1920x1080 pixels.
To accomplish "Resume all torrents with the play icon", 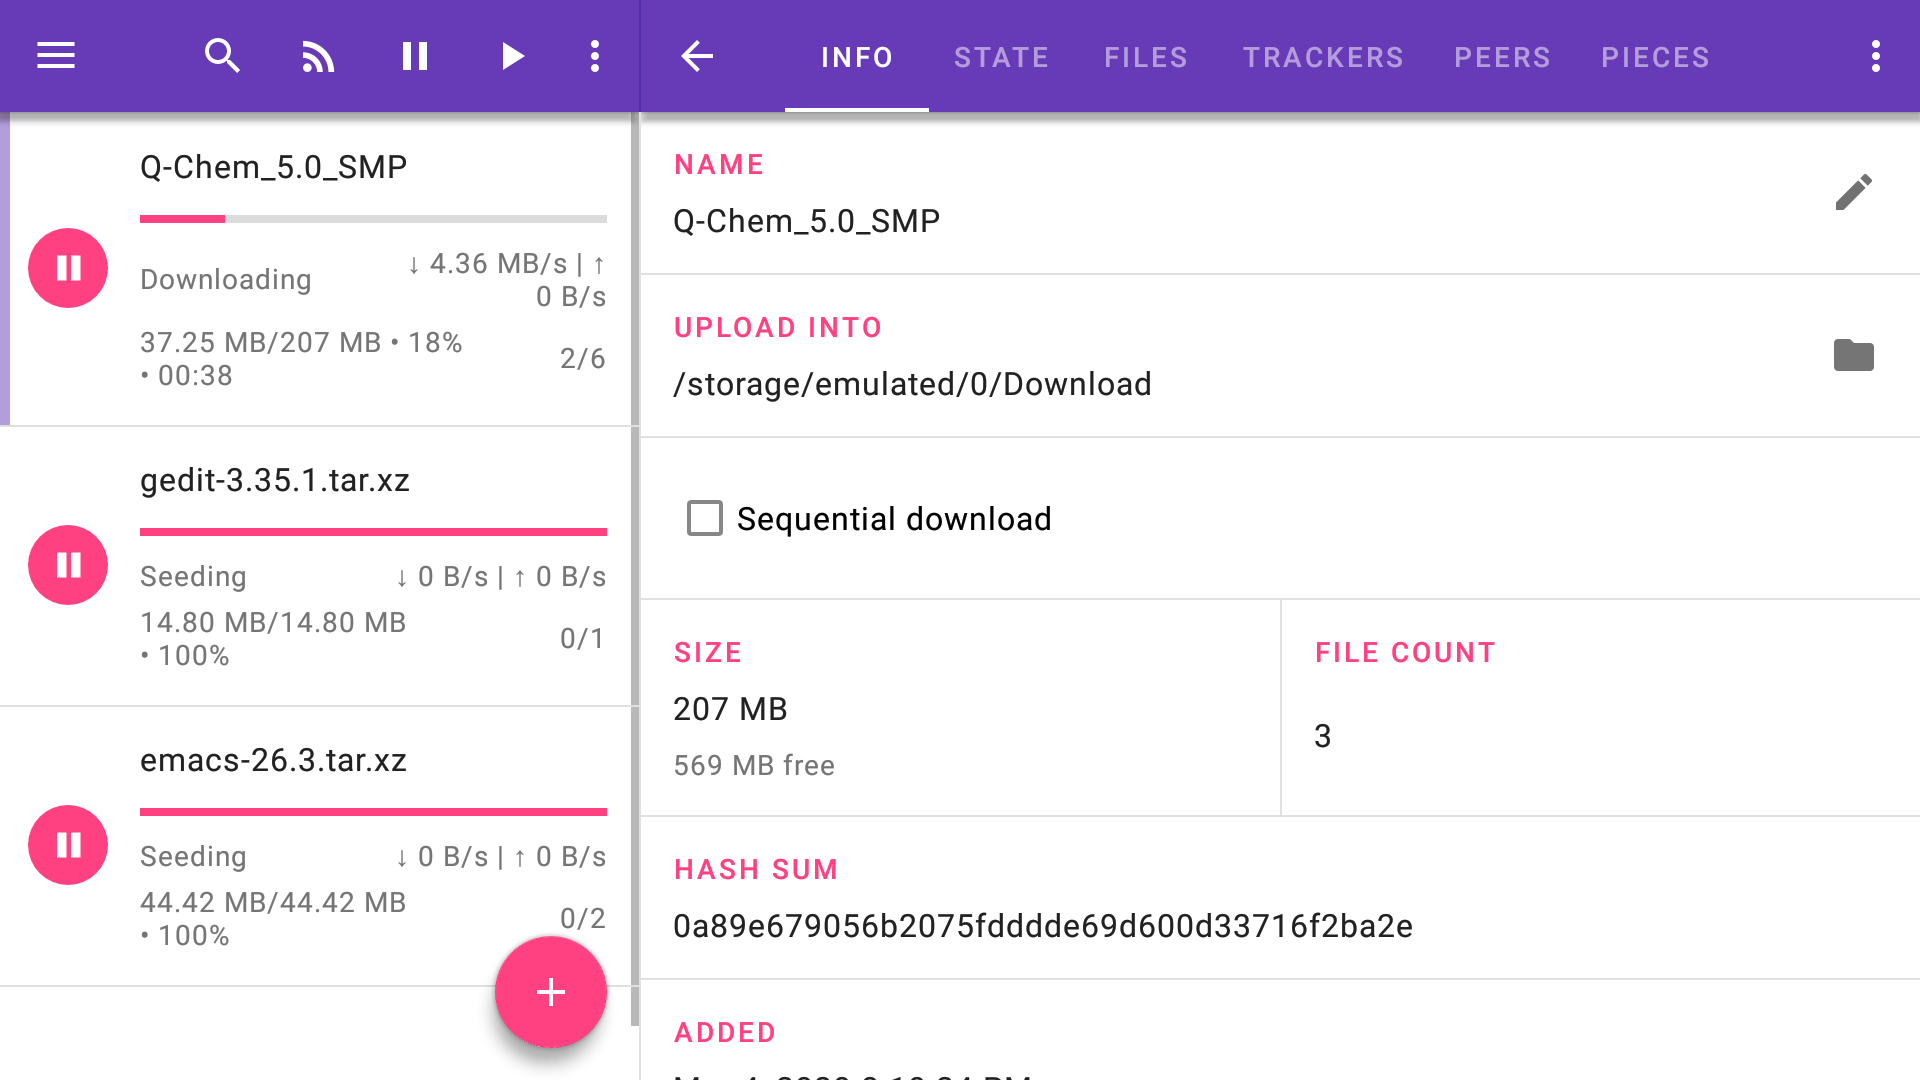I will pos(512,56).
